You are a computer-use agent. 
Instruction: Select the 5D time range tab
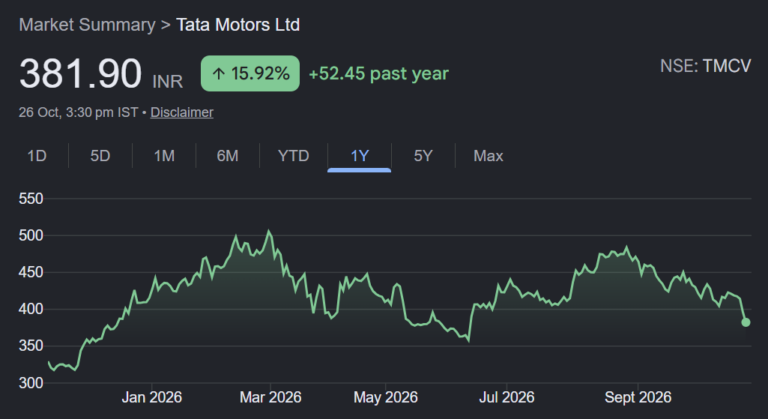[100, 156]
